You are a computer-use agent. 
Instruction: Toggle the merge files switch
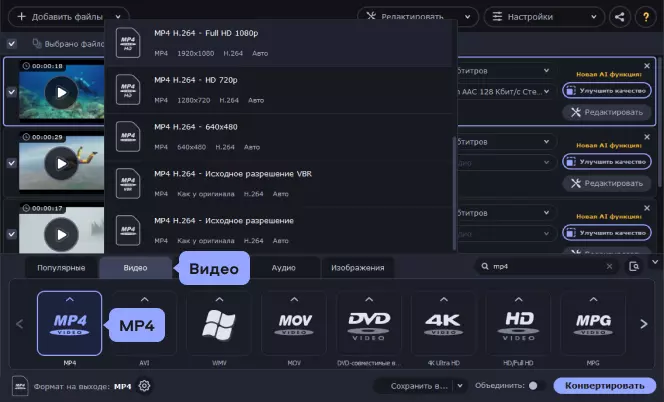(536, 385)
